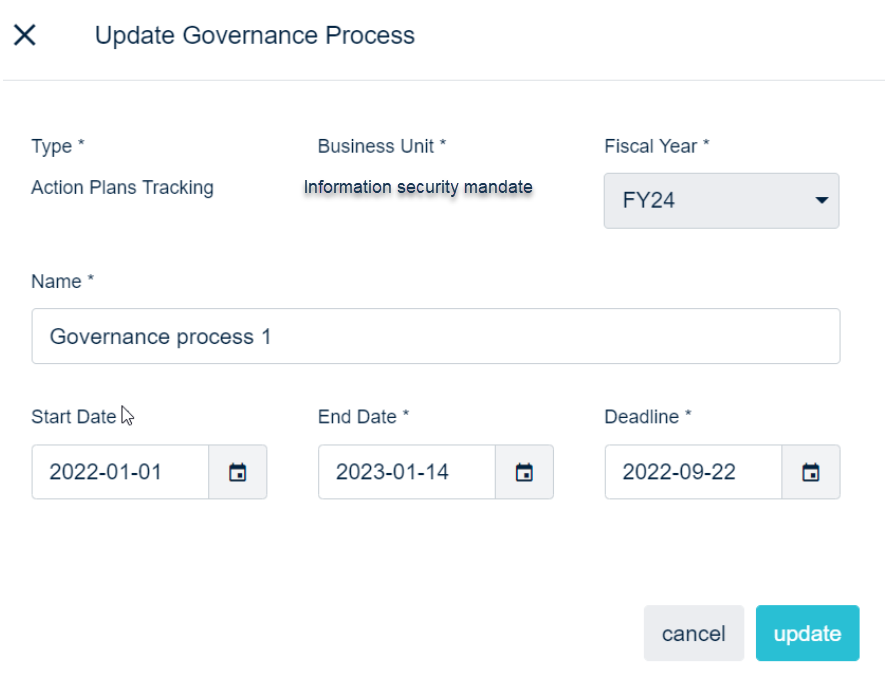Click the Name field with Governance process 1
Viewport: 888px width, 689px height.
pos(435,336)
